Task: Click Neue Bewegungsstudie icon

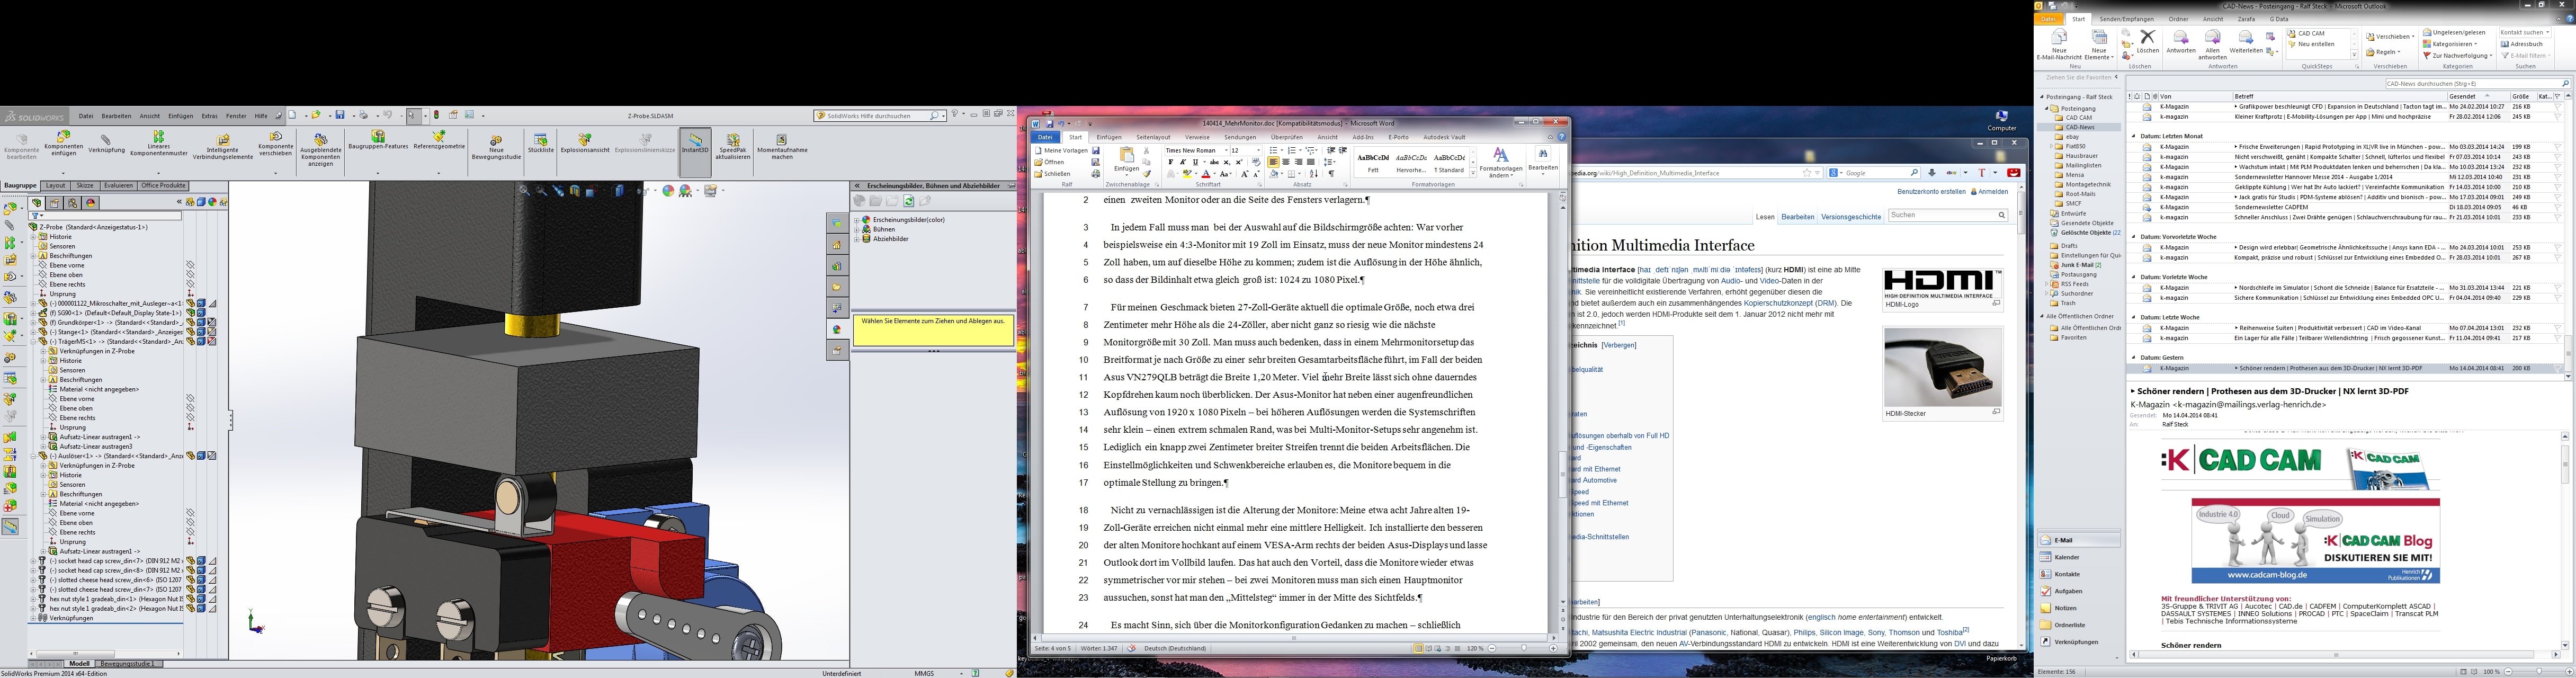Action: point(496,148)
